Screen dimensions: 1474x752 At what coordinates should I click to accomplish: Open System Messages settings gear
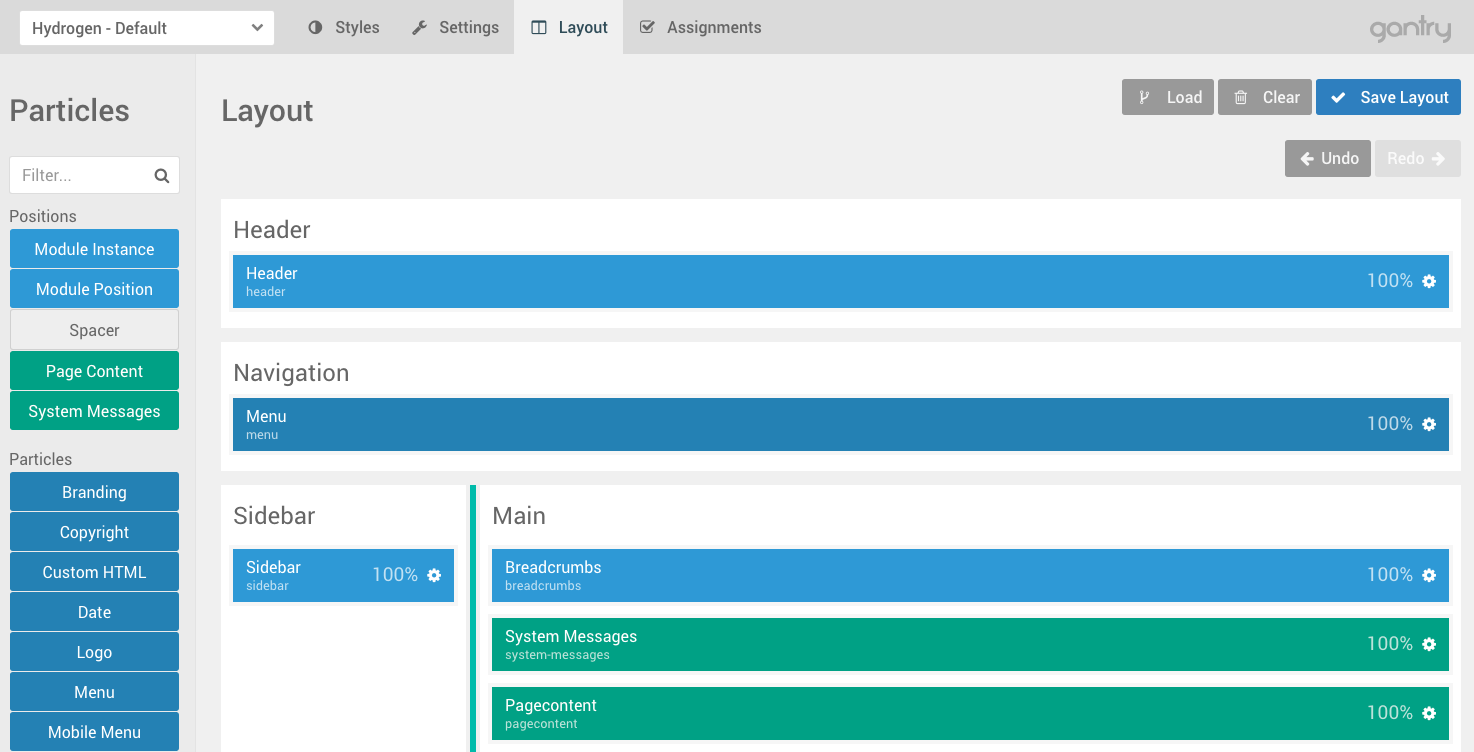click(1429, 644)
